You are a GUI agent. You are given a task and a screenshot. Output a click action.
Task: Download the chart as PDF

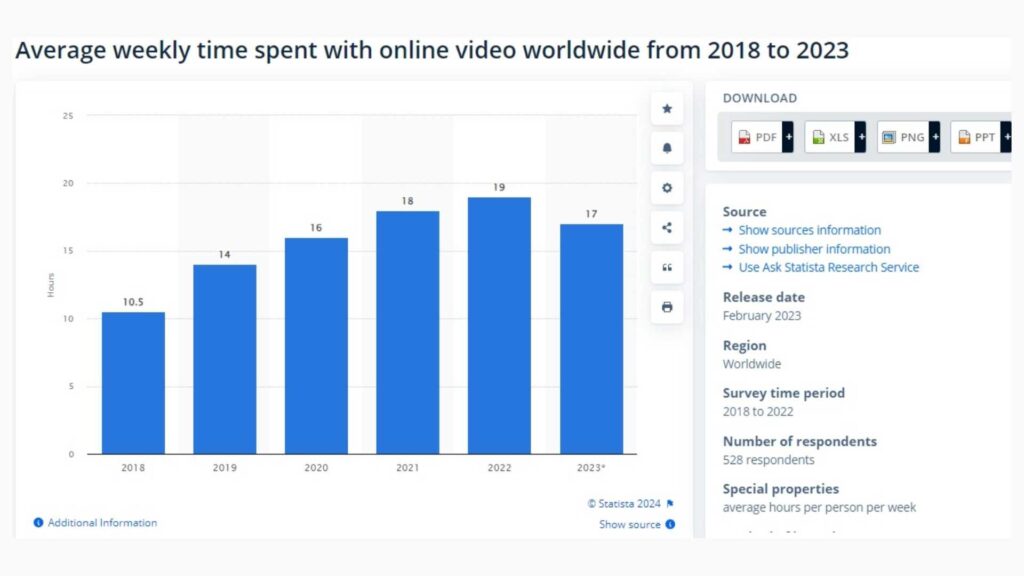click(756, 137)
